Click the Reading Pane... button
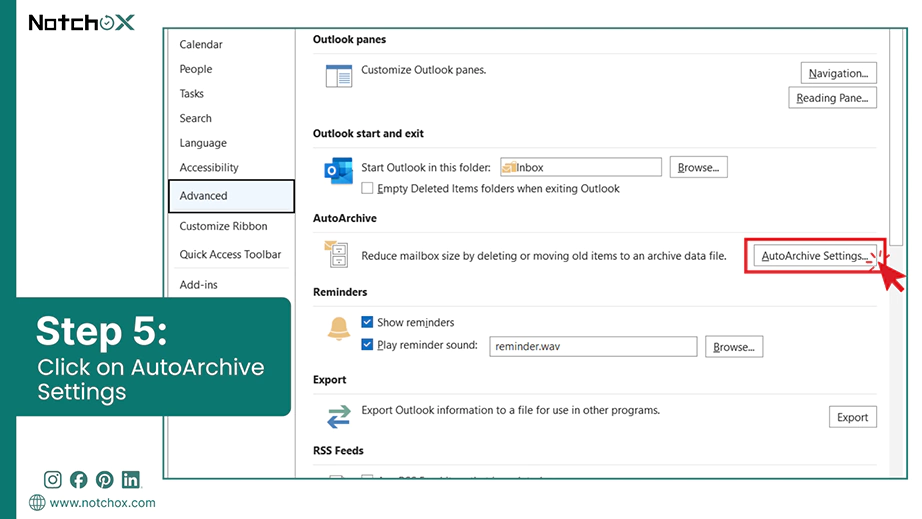Screen dimensions: 922x519 (x=833, y=98)
